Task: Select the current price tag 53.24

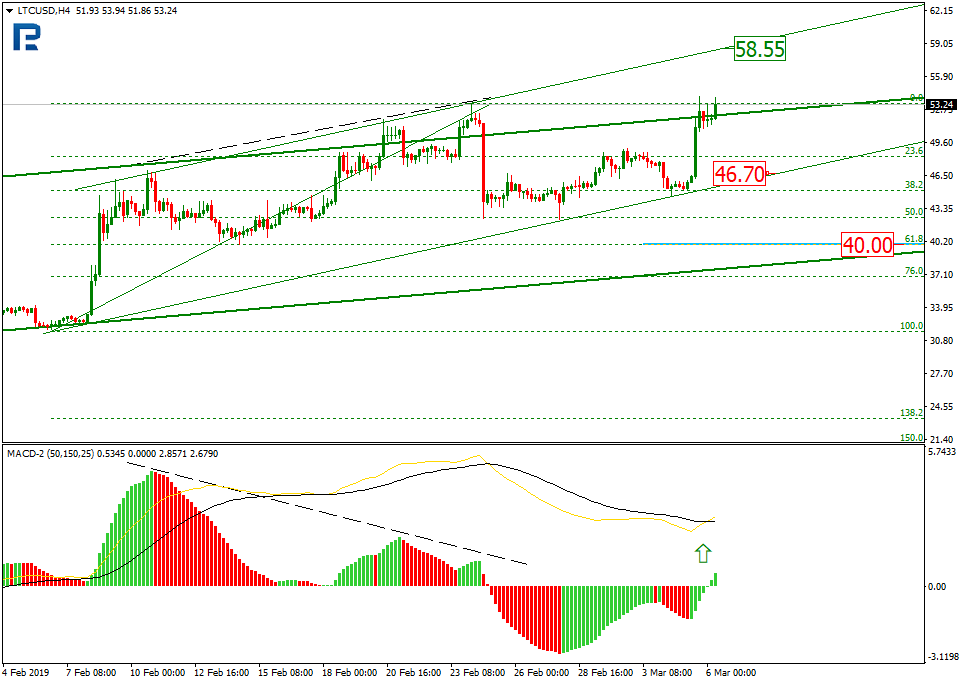Action: point(941,104)
